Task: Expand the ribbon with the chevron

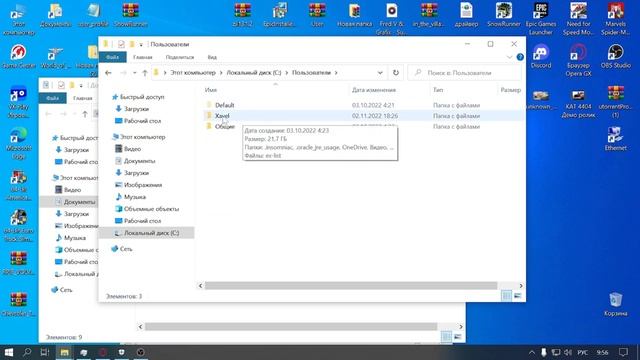Action: [x=509, y=57]
